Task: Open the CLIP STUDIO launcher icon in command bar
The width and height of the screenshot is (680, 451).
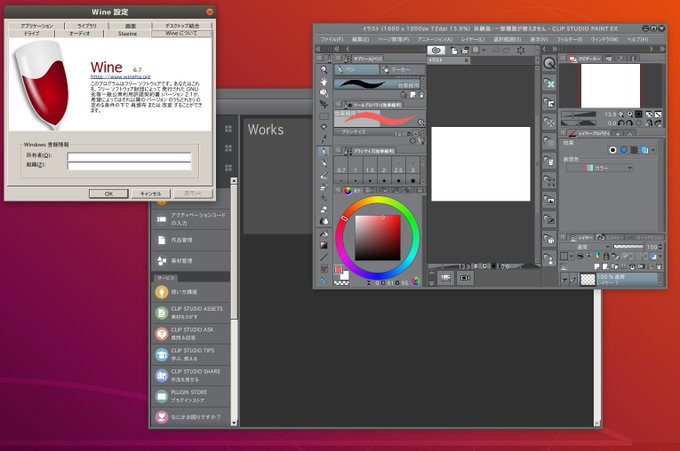Action: 437,50
